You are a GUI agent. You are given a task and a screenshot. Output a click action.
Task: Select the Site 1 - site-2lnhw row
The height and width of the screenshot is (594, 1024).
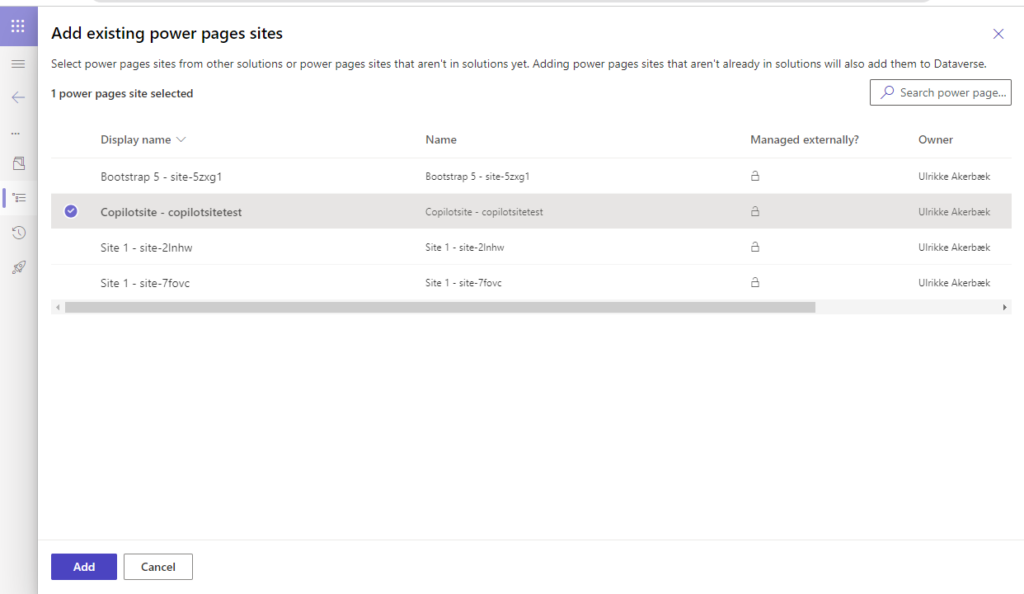531,247
